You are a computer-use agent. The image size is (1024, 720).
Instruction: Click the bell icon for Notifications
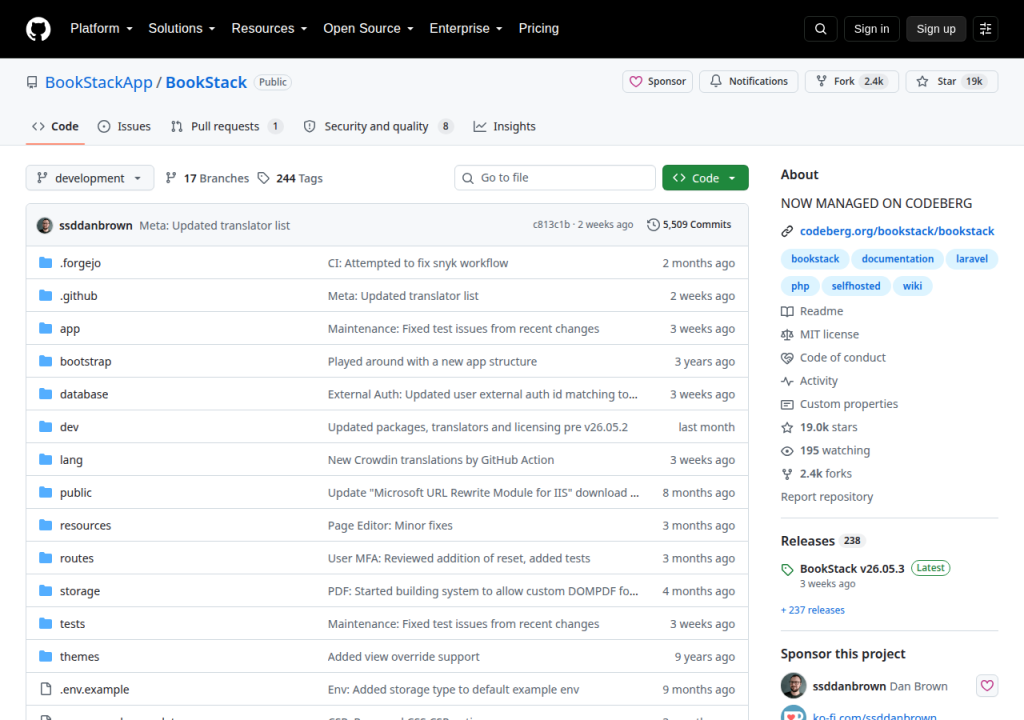[x=716, y=81]
